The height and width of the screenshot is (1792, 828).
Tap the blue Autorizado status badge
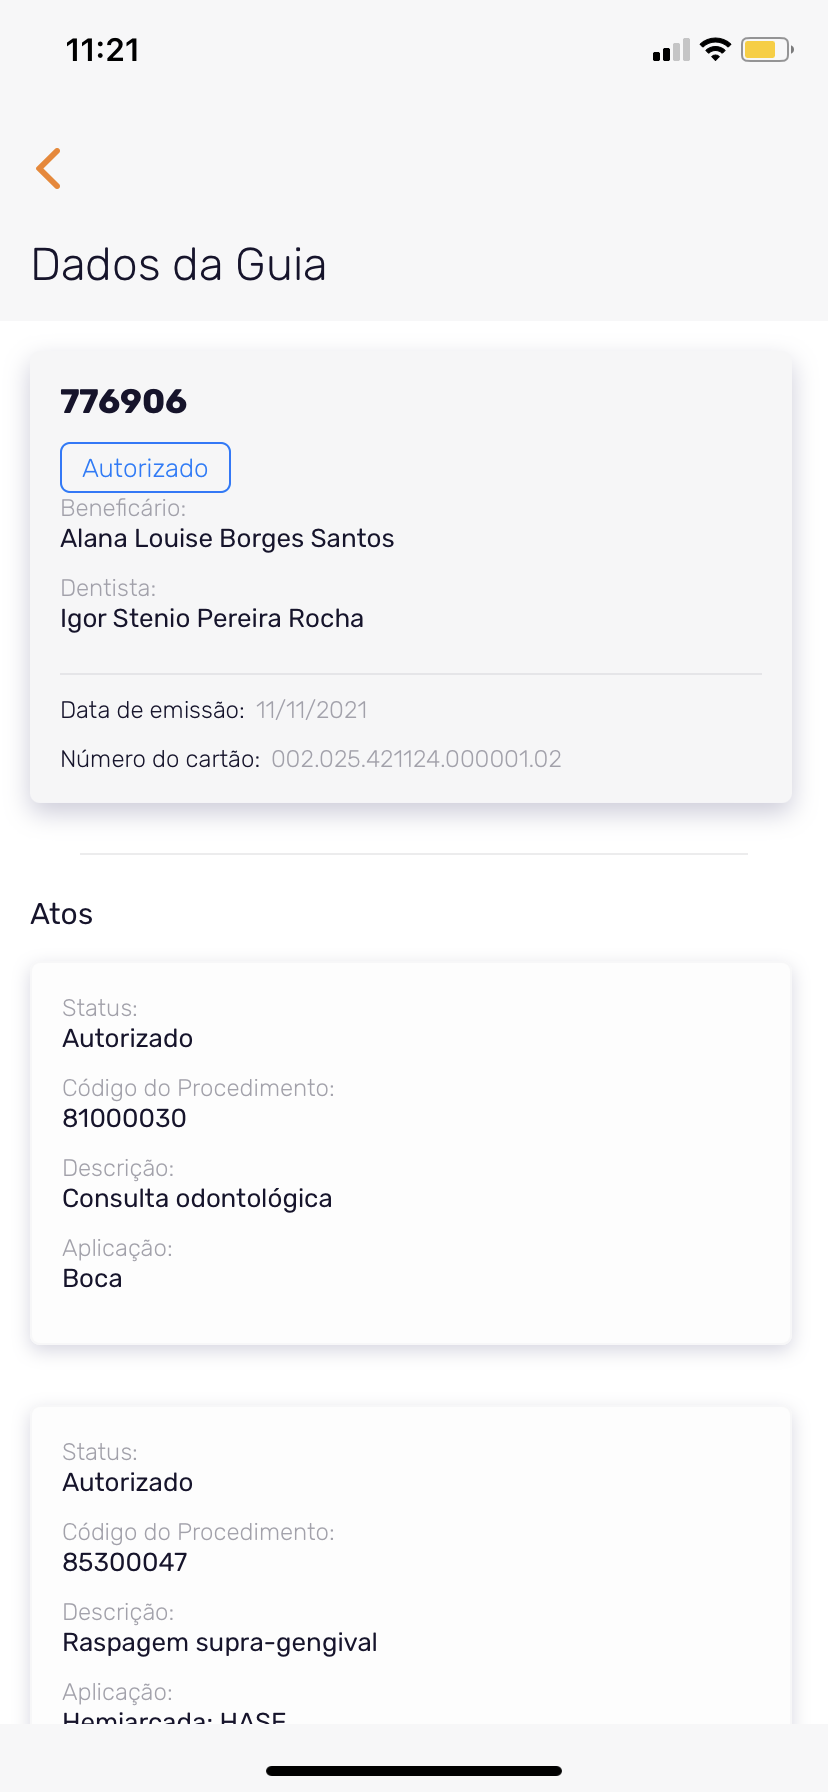coord(145,468)
